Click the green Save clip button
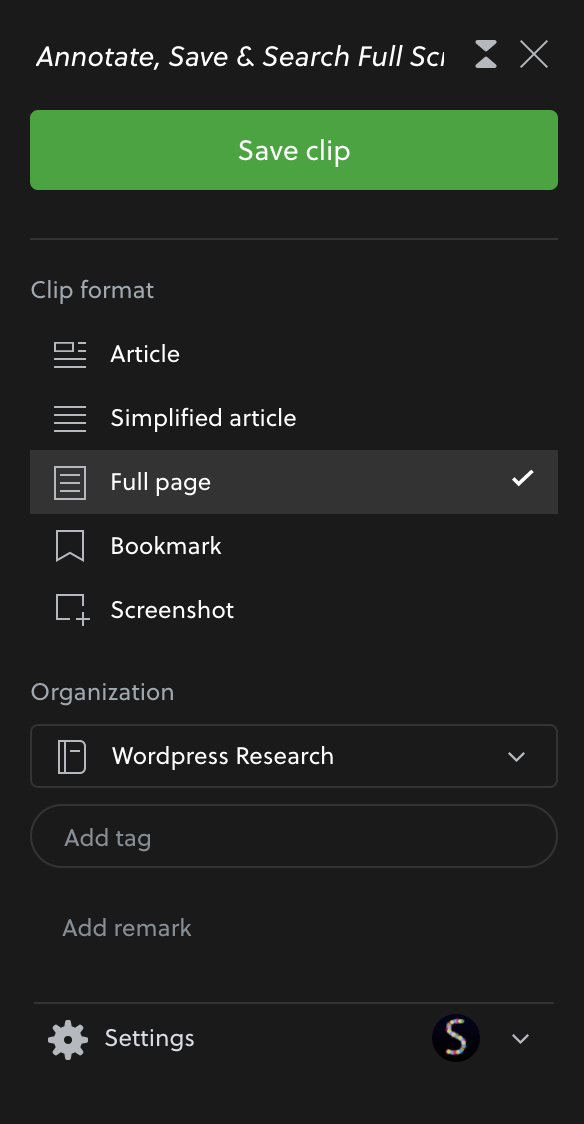This screenshot has height=1124, width=584. 294,150
